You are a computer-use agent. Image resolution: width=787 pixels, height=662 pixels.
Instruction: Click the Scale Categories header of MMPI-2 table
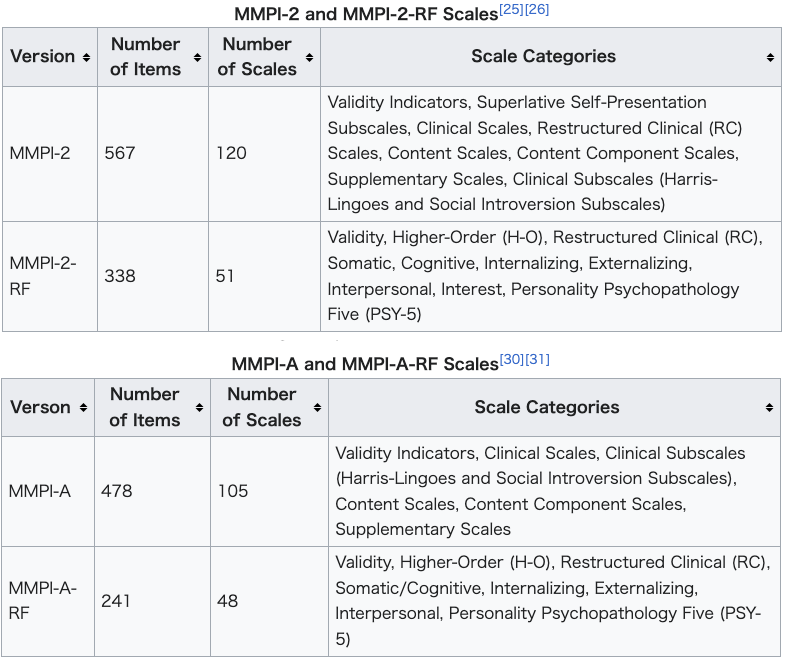click(543, 56)
